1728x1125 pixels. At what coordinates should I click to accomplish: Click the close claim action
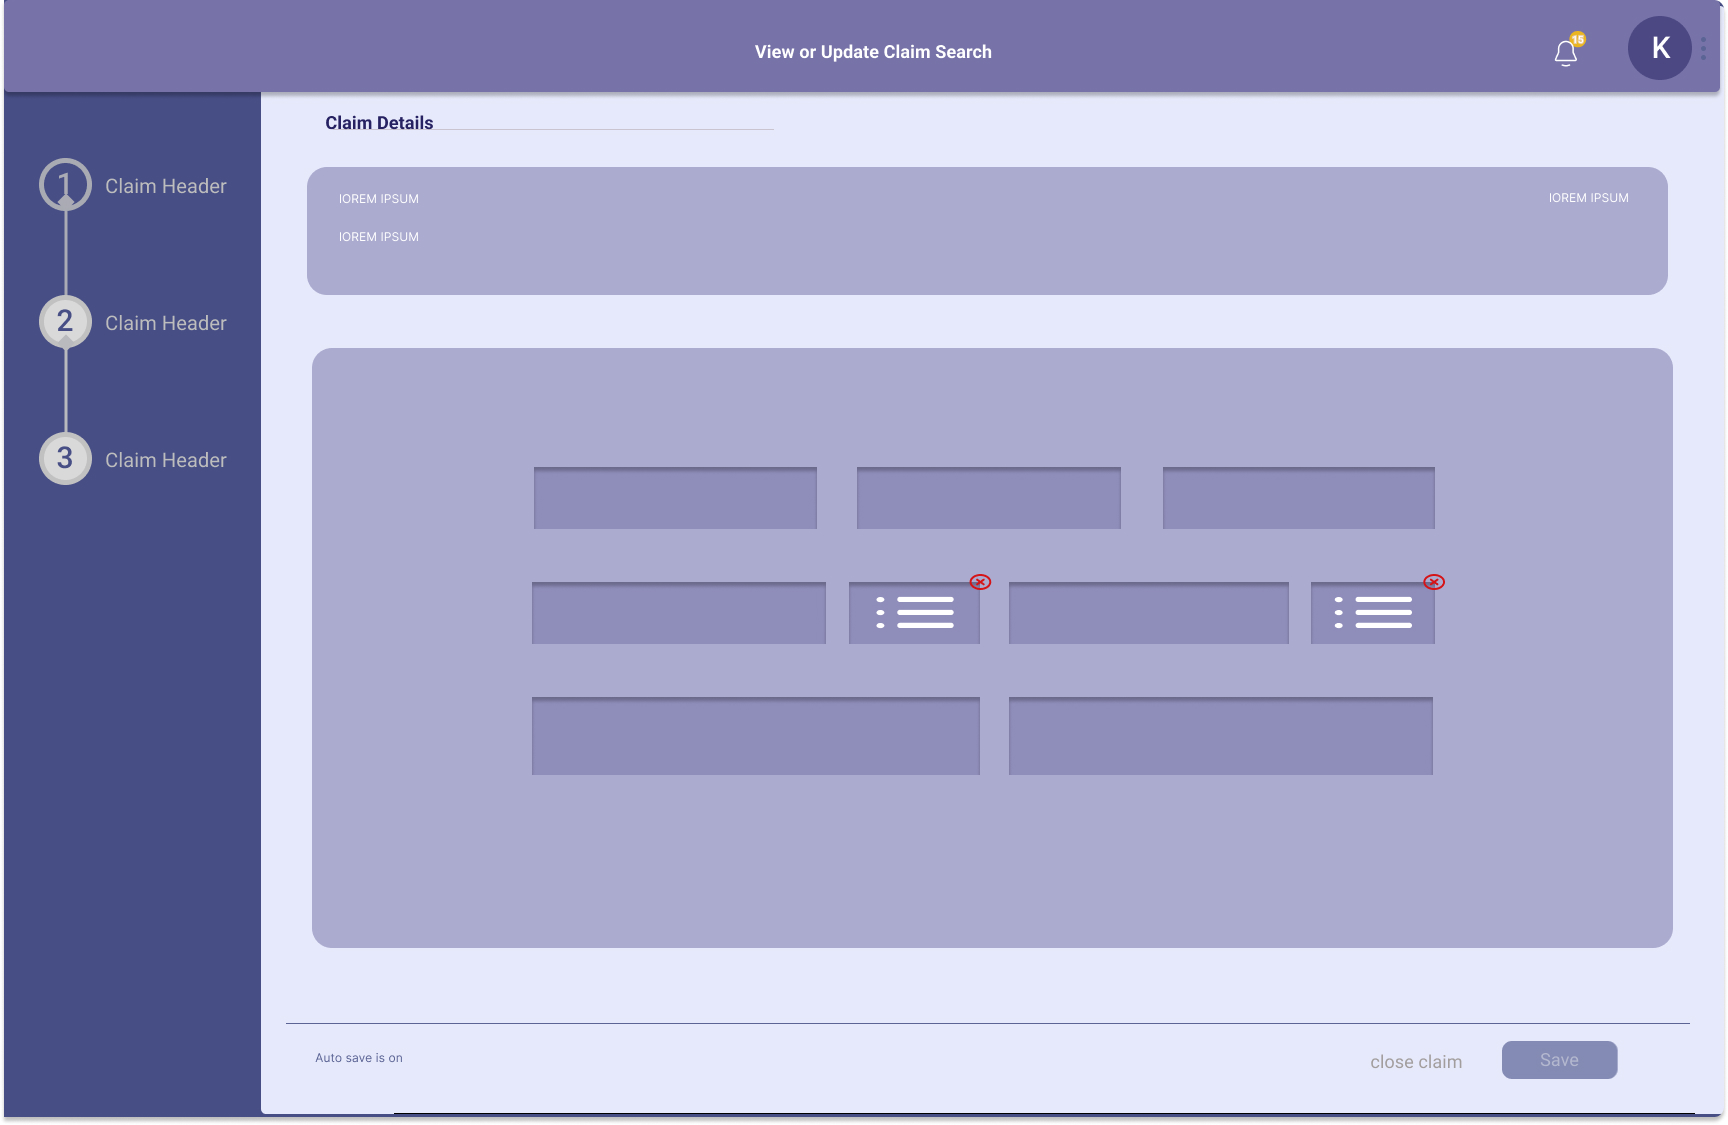(x=1415, y=1061)
